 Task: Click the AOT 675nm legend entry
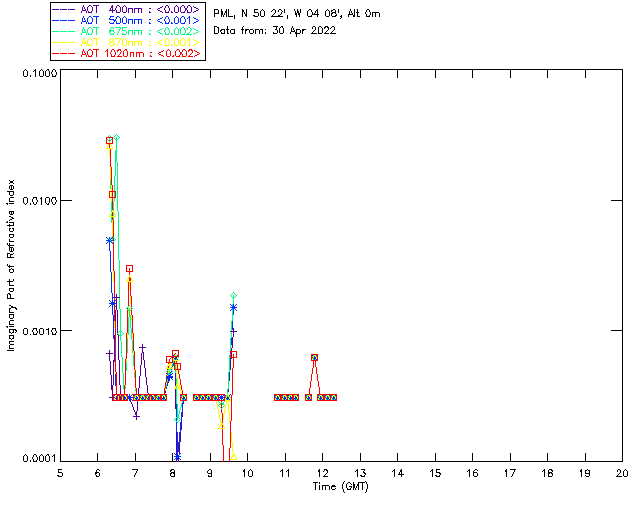coord(126,31)
